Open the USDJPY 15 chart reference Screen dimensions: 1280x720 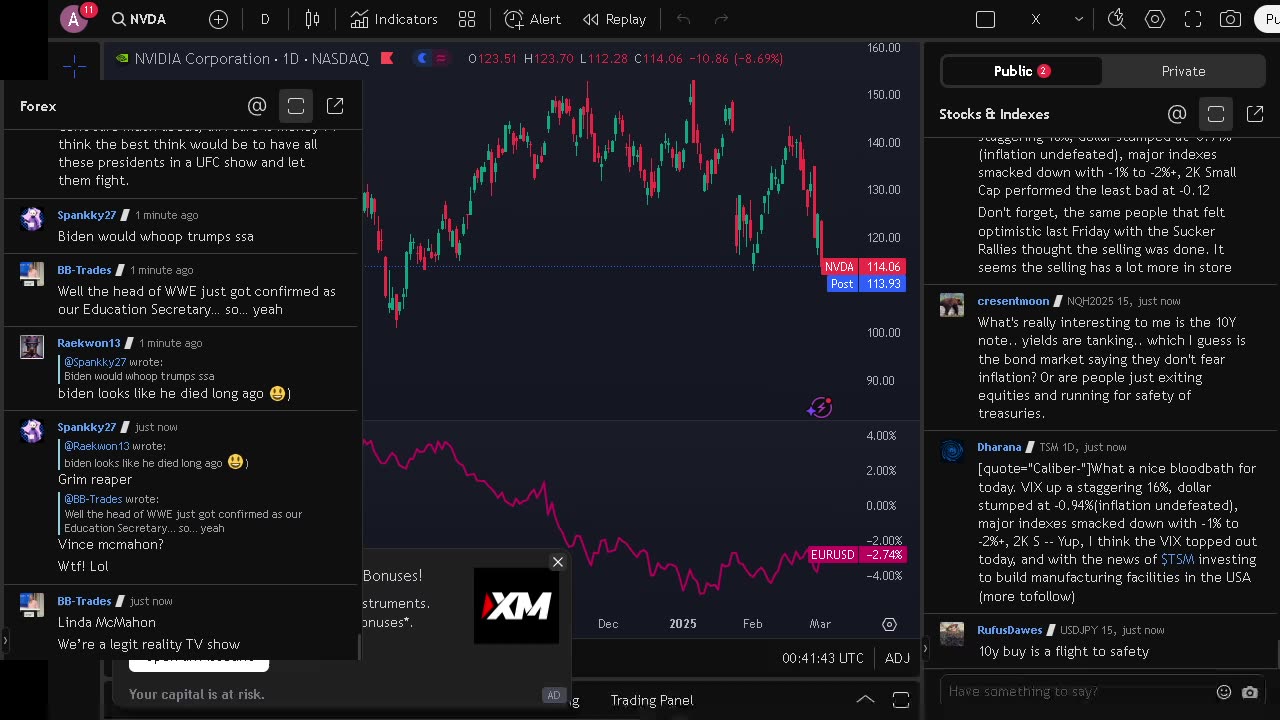[x=1087, y=630]
